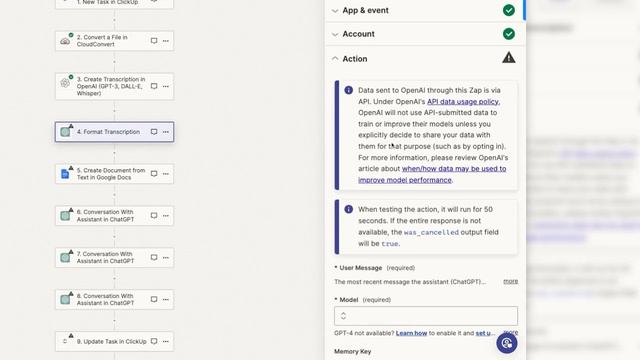This screenshot has height=360, width=640.
Task: Open when/how data may be used link
Action: [432, 174]
